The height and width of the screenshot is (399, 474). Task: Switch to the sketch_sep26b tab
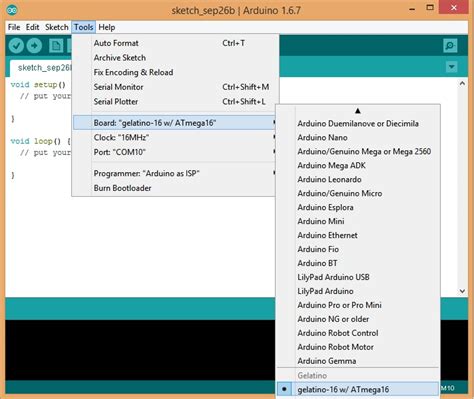42,68
